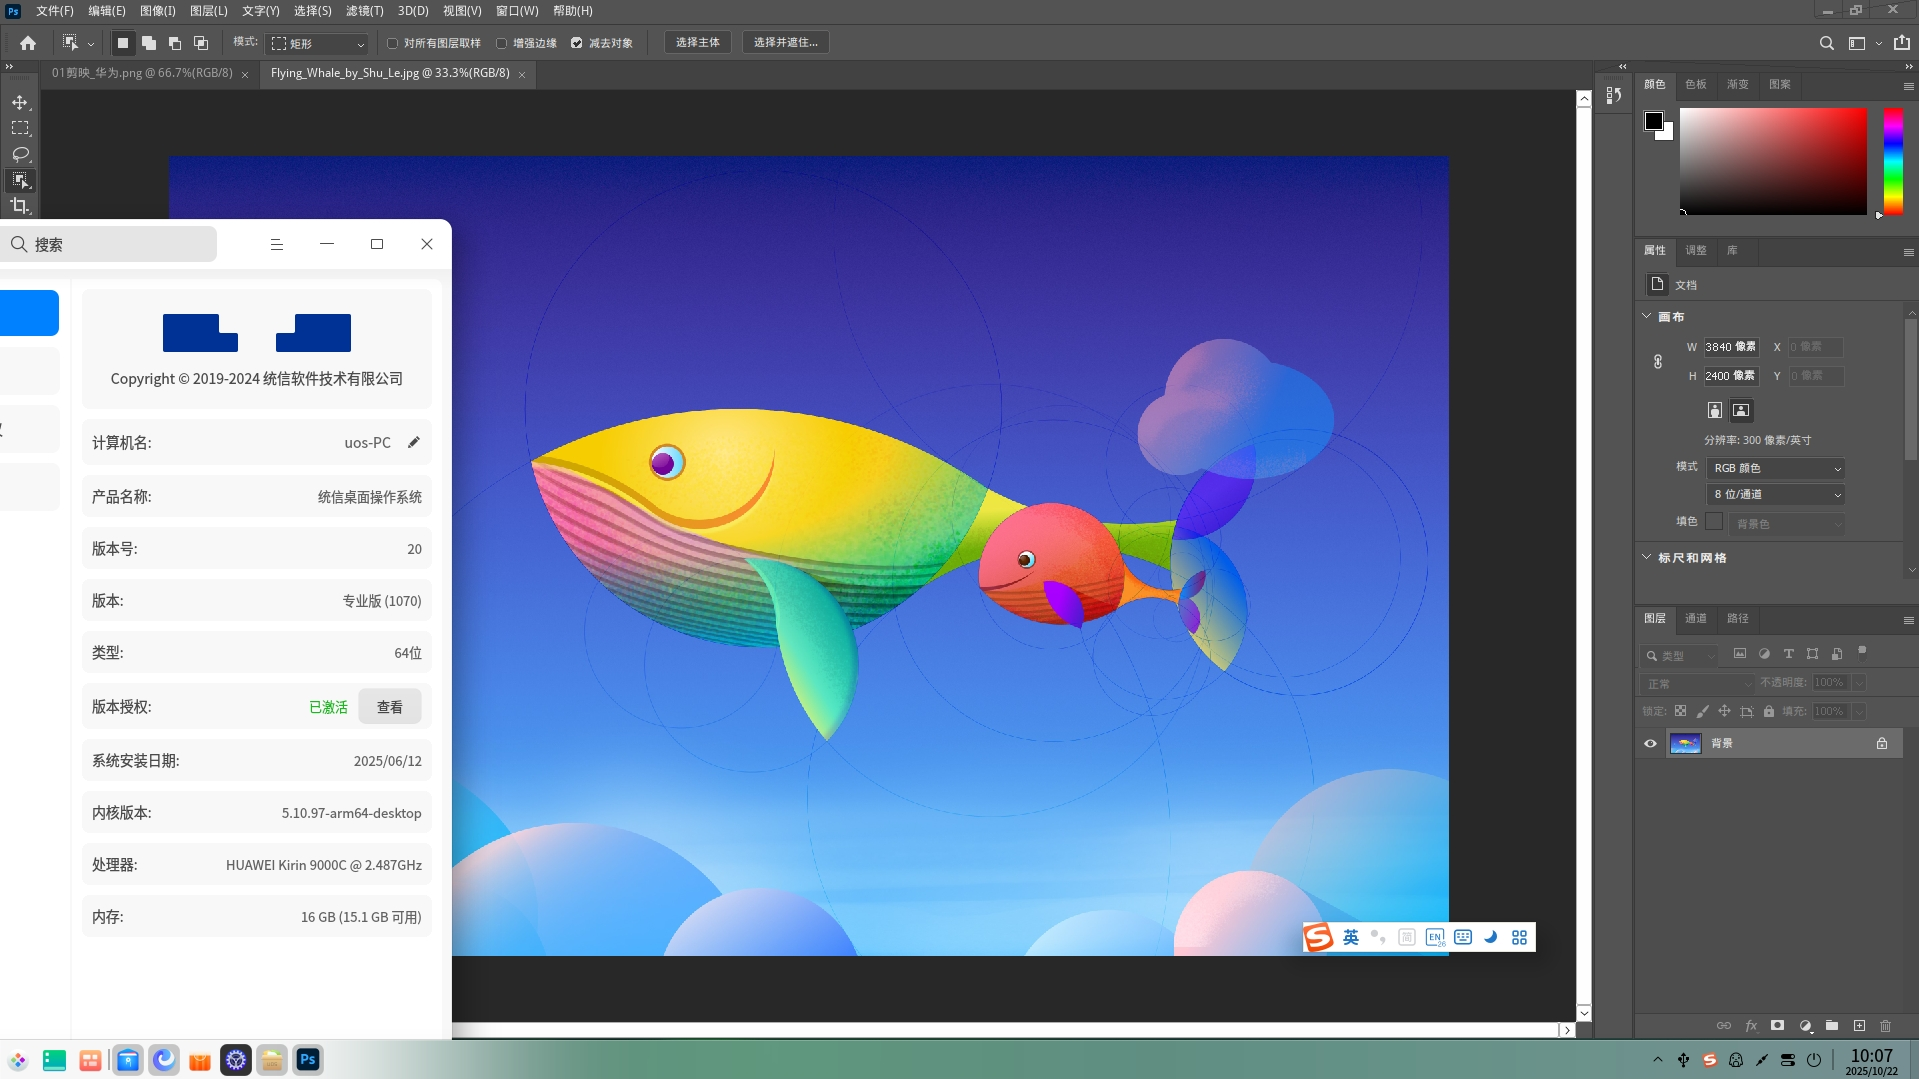Collapse the 画布 section
1919x1079 pixels.
[1647, 316]
